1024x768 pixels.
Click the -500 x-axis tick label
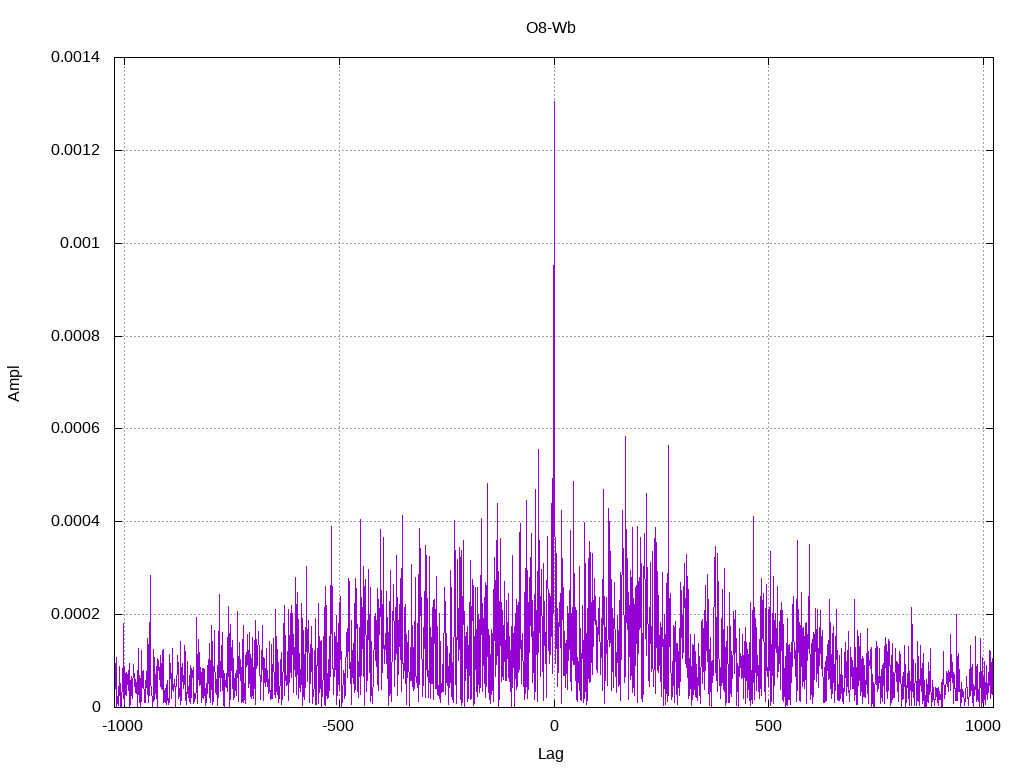coord(338,726)
